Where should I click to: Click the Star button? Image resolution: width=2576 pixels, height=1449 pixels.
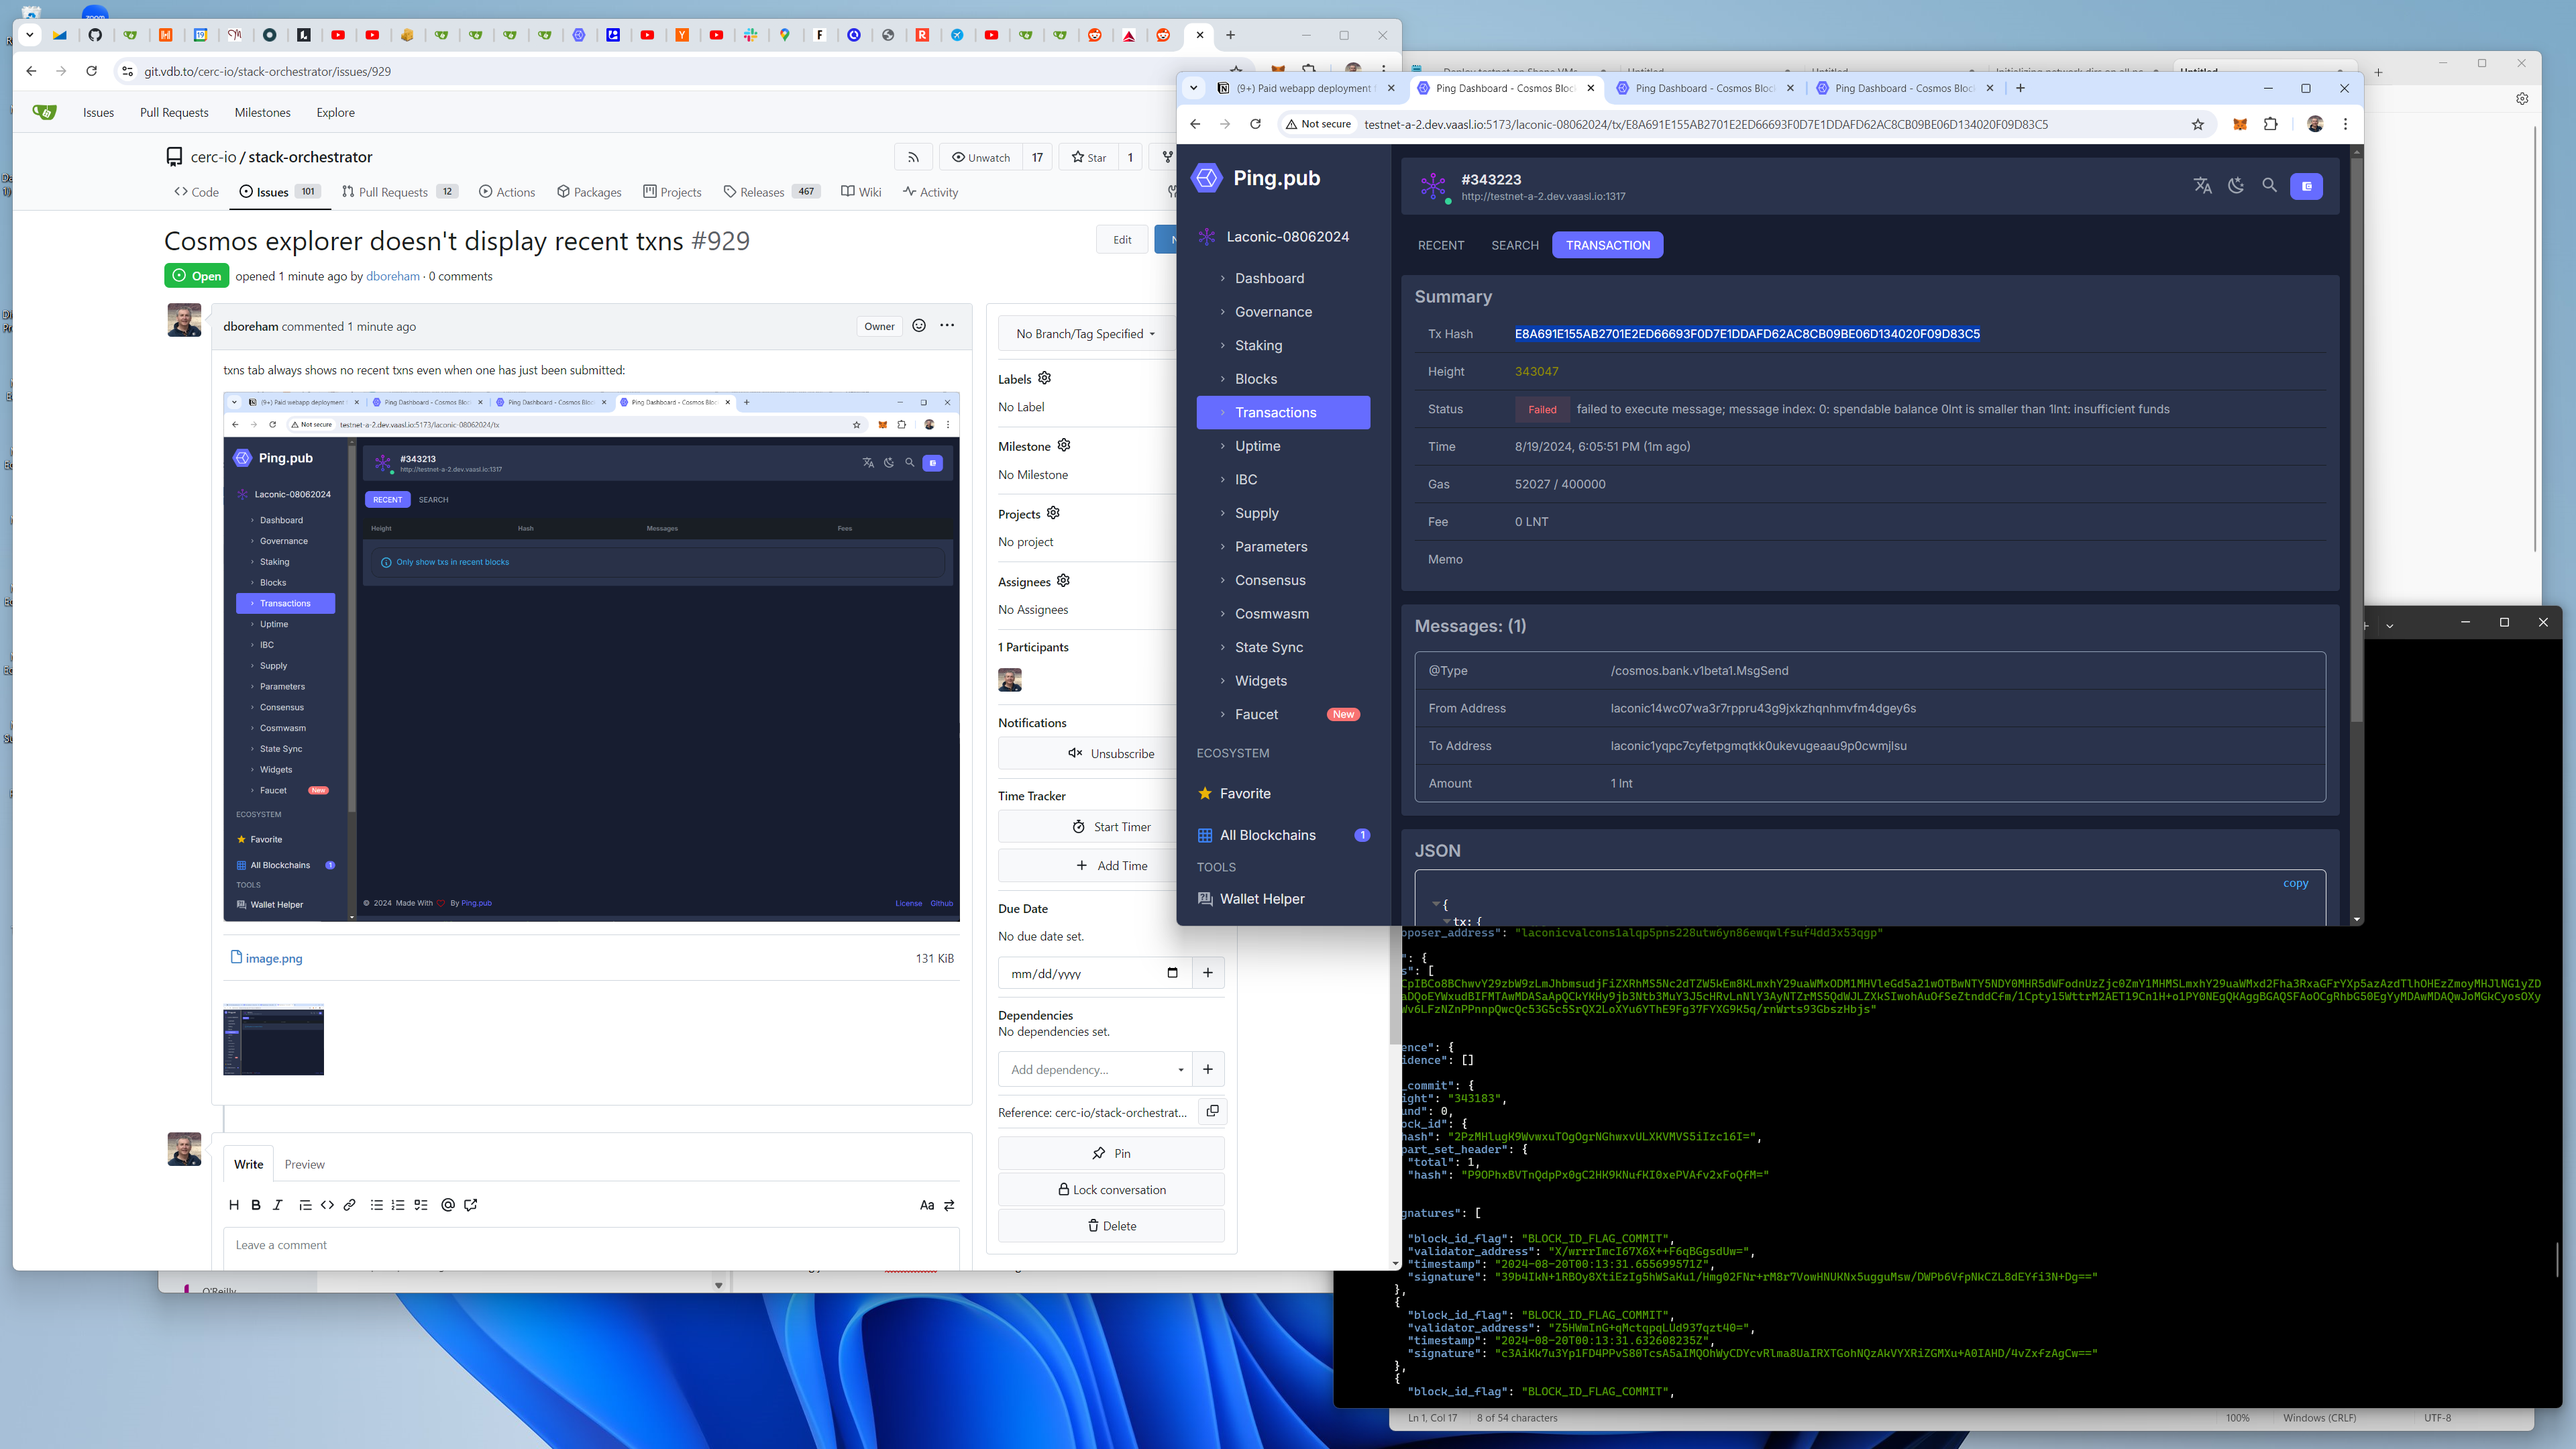click(x=1088, y=157)
